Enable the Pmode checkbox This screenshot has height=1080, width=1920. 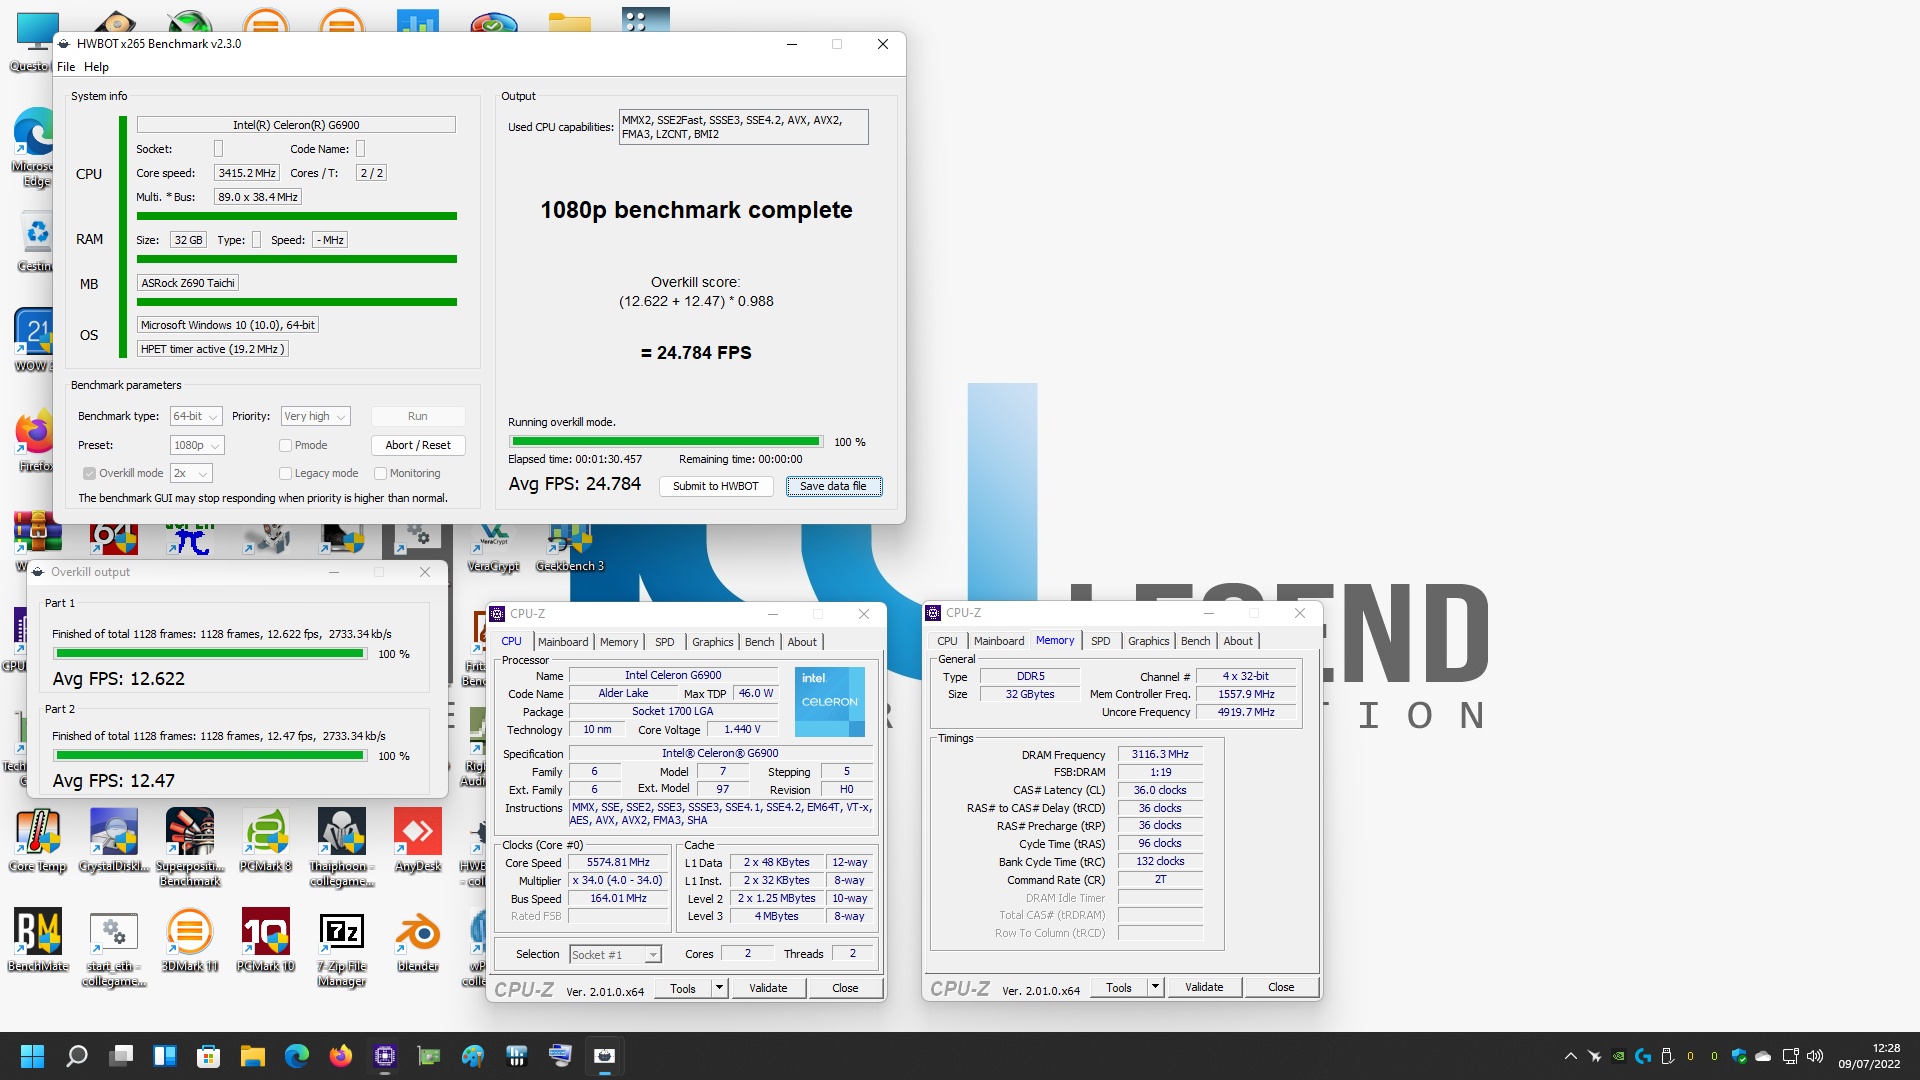click(x=285, y=445)
